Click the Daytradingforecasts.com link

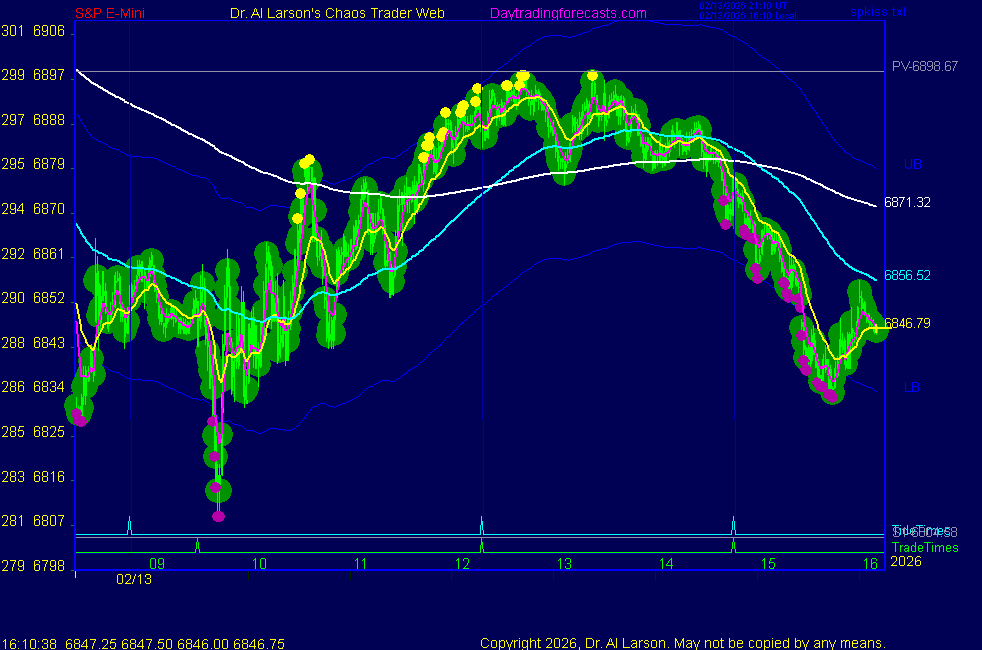pos(567,13)
